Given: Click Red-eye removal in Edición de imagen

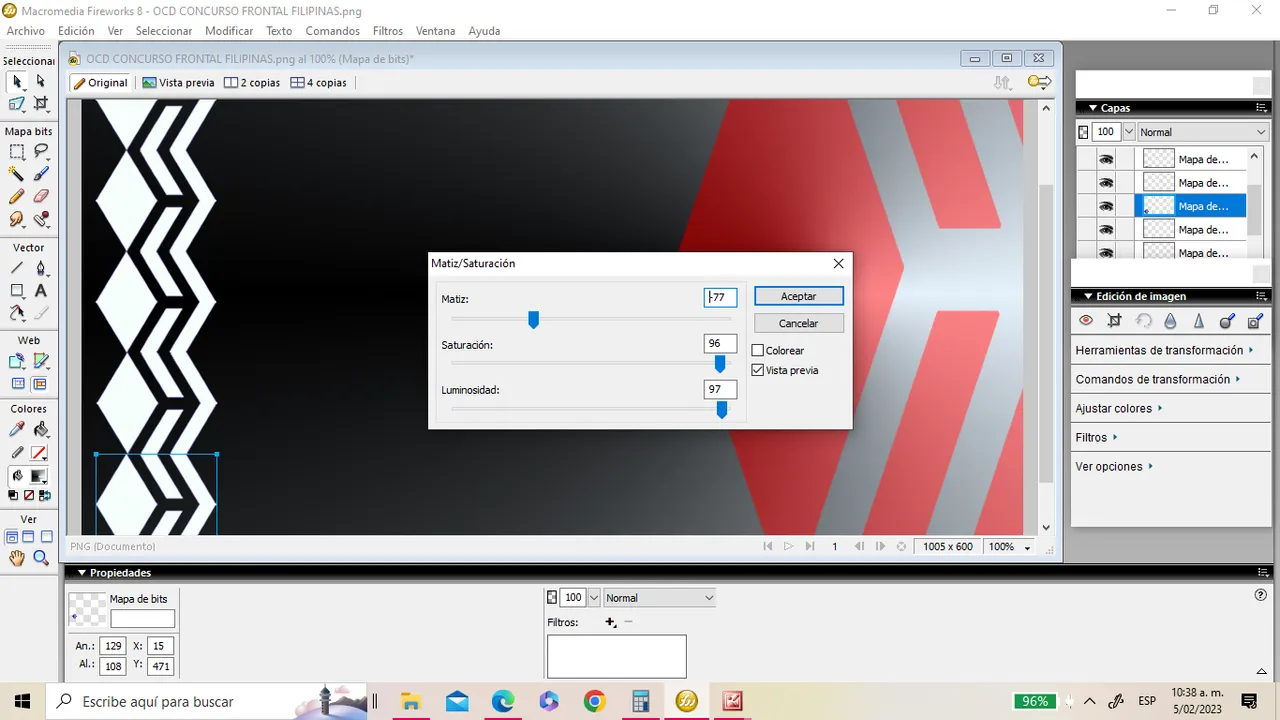Looking at the screenshot, I should pyautogui.click(x=1086, y=321).
